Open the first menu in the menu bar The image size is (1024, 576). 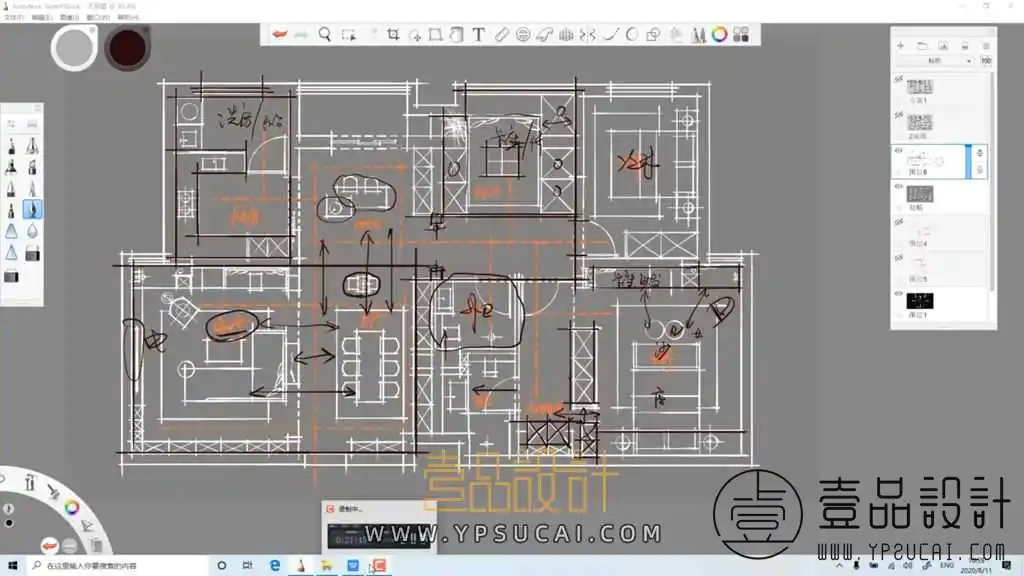tap(14, 18)
